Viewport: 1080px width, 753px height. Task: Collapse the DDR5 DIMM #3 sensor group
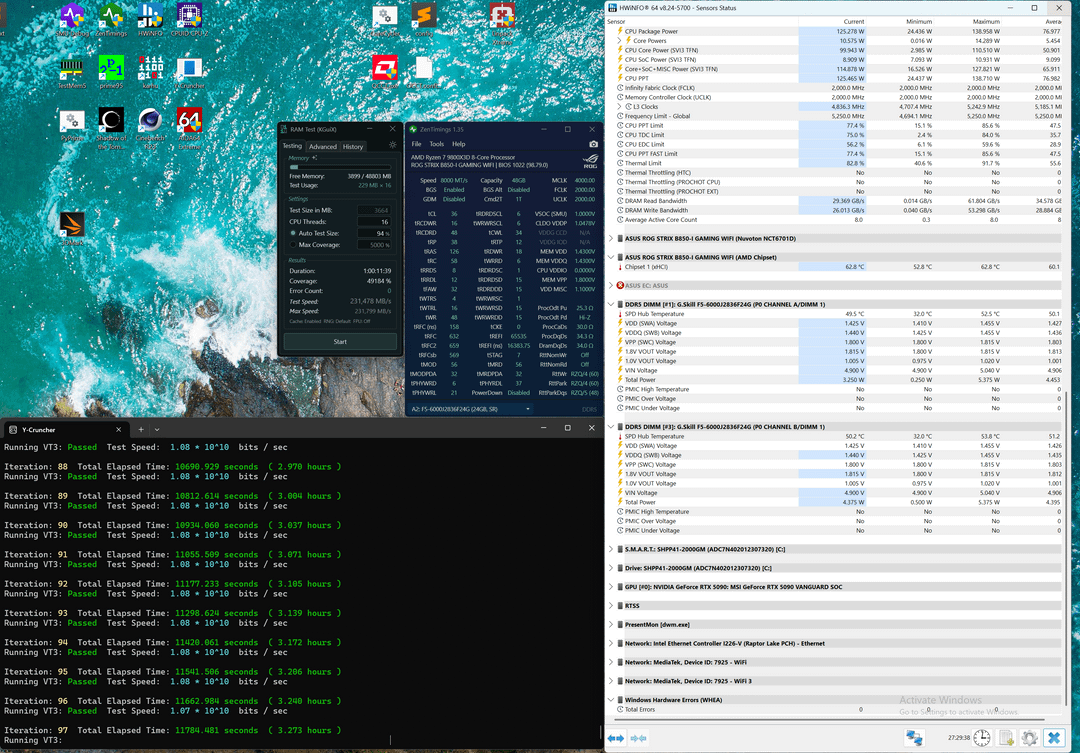pos(611,426)
